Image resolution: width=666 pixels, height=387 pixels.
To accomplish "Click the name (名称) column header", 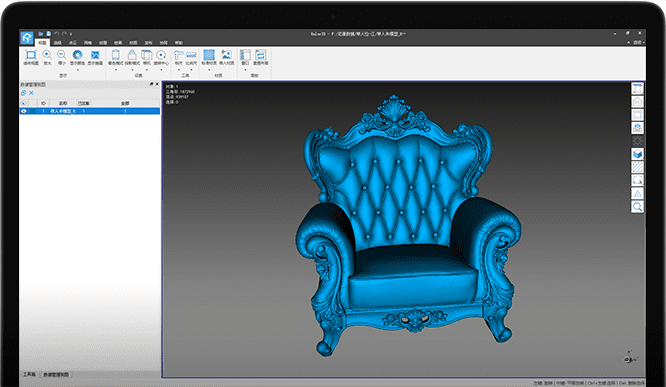I will (63, 103).
